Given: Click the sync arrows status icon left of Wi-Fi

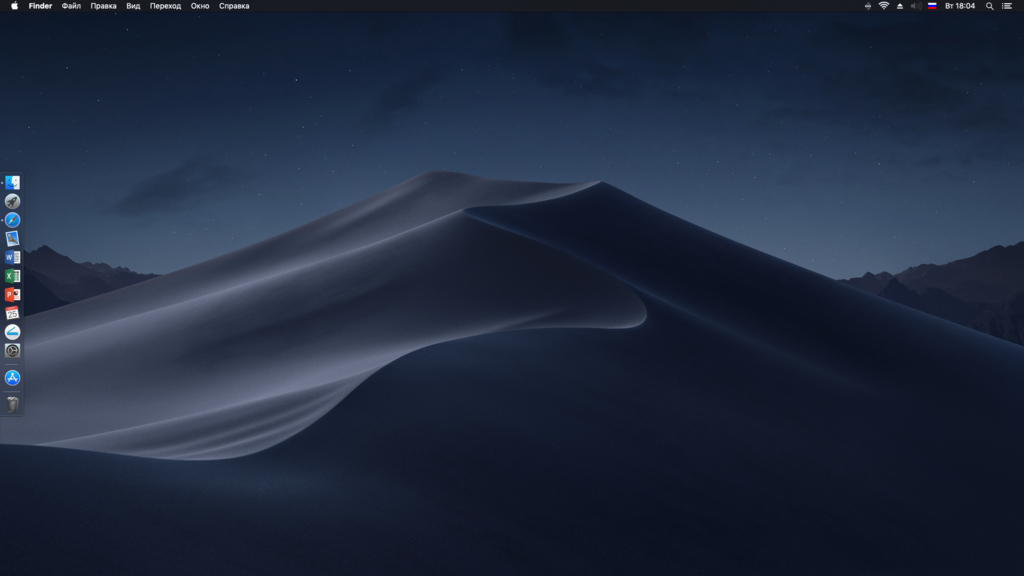Looking at the screenshot, I should [x=867, y=6].
